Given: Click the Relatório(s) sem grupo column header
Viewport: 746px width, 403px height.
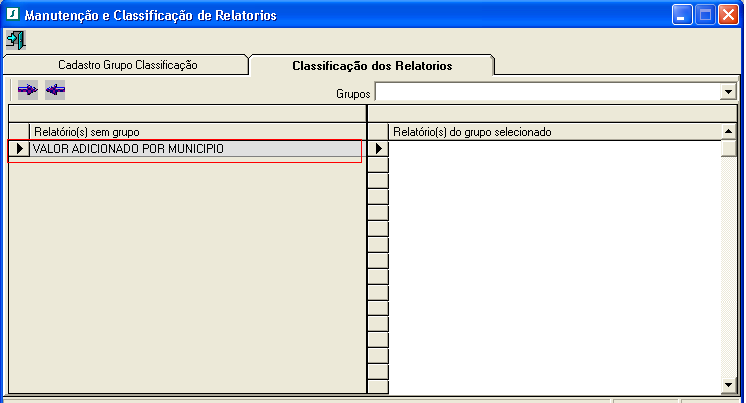Looking at the screenshot, I should (197, 132).
